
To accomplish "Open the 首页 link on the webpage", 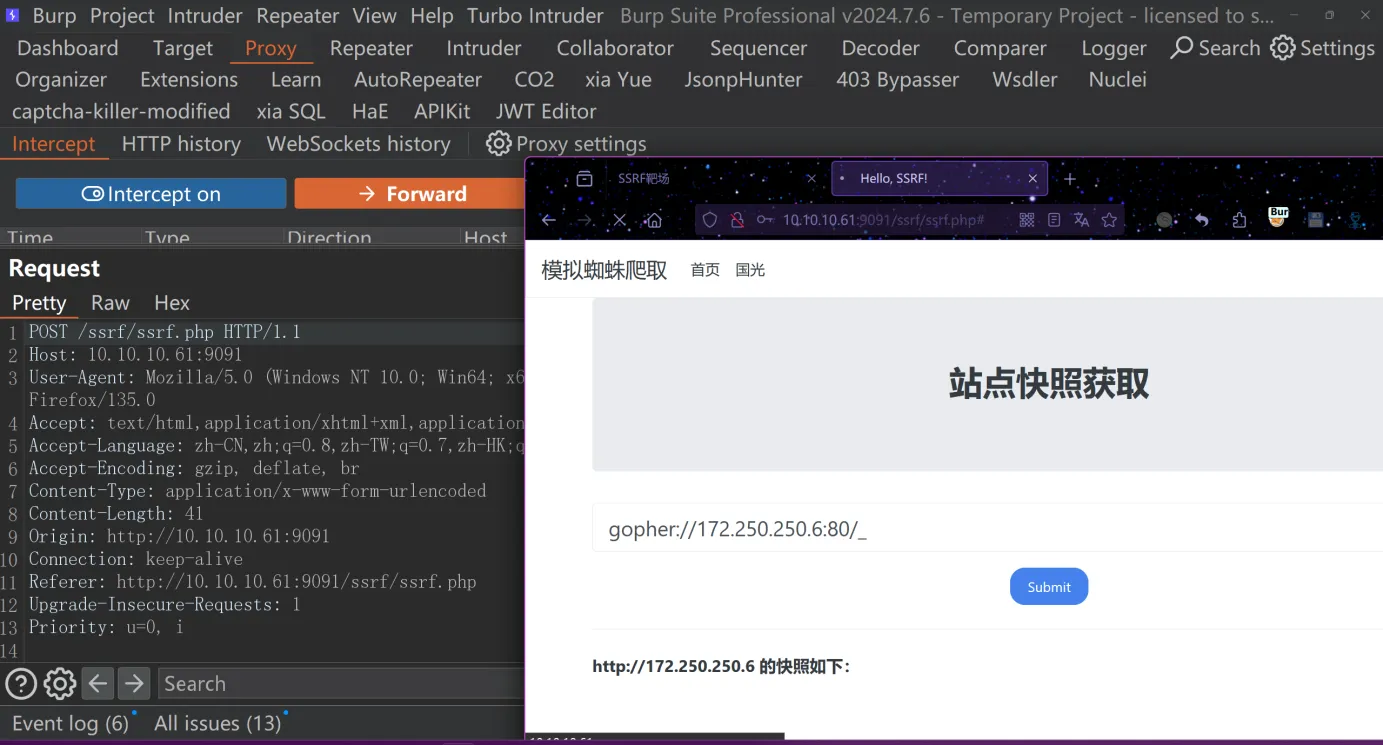I will [705, 270].
